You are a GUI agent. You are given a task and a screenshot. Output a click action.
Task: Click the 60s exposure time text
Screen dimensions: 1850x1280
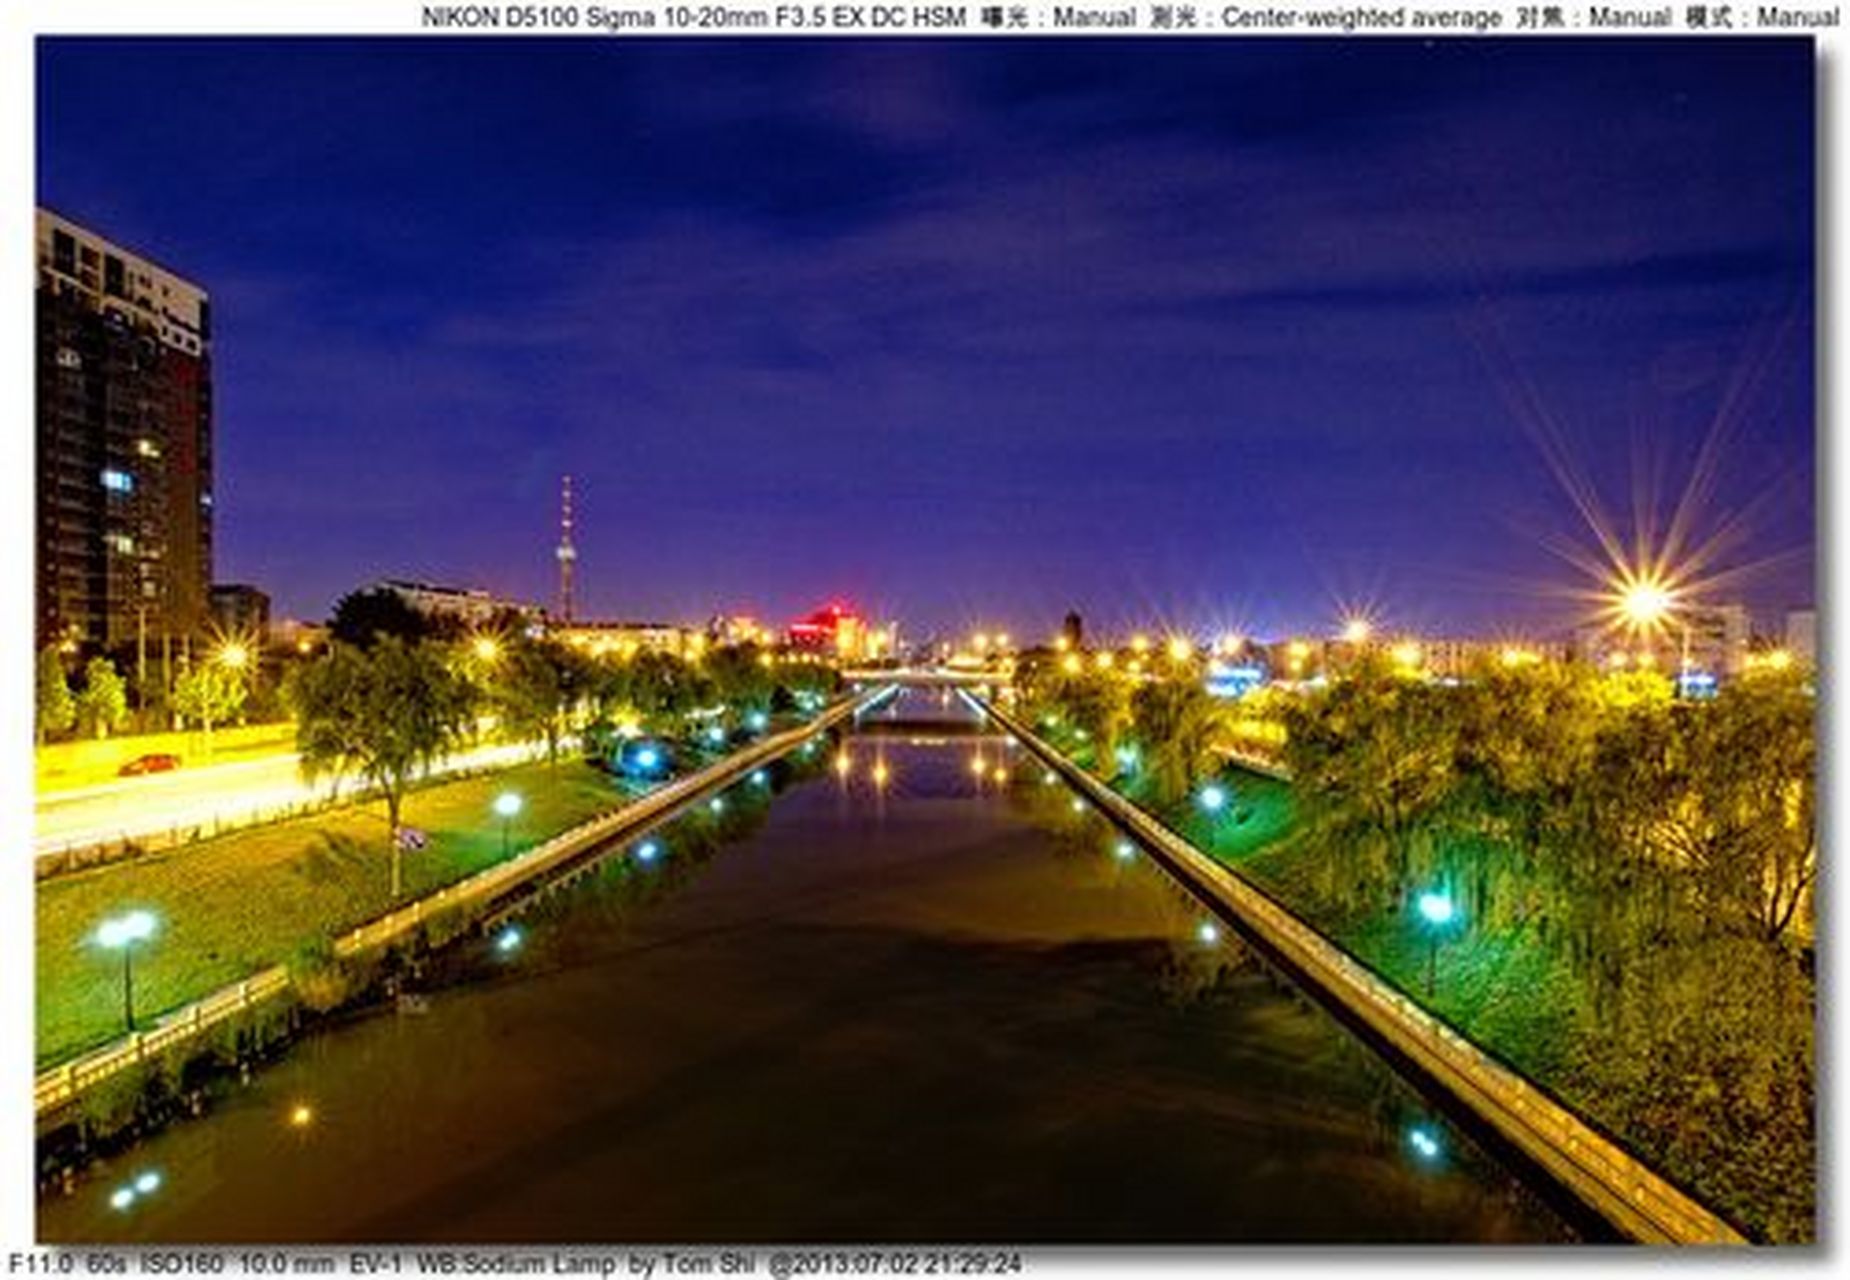pos(106,1264)
